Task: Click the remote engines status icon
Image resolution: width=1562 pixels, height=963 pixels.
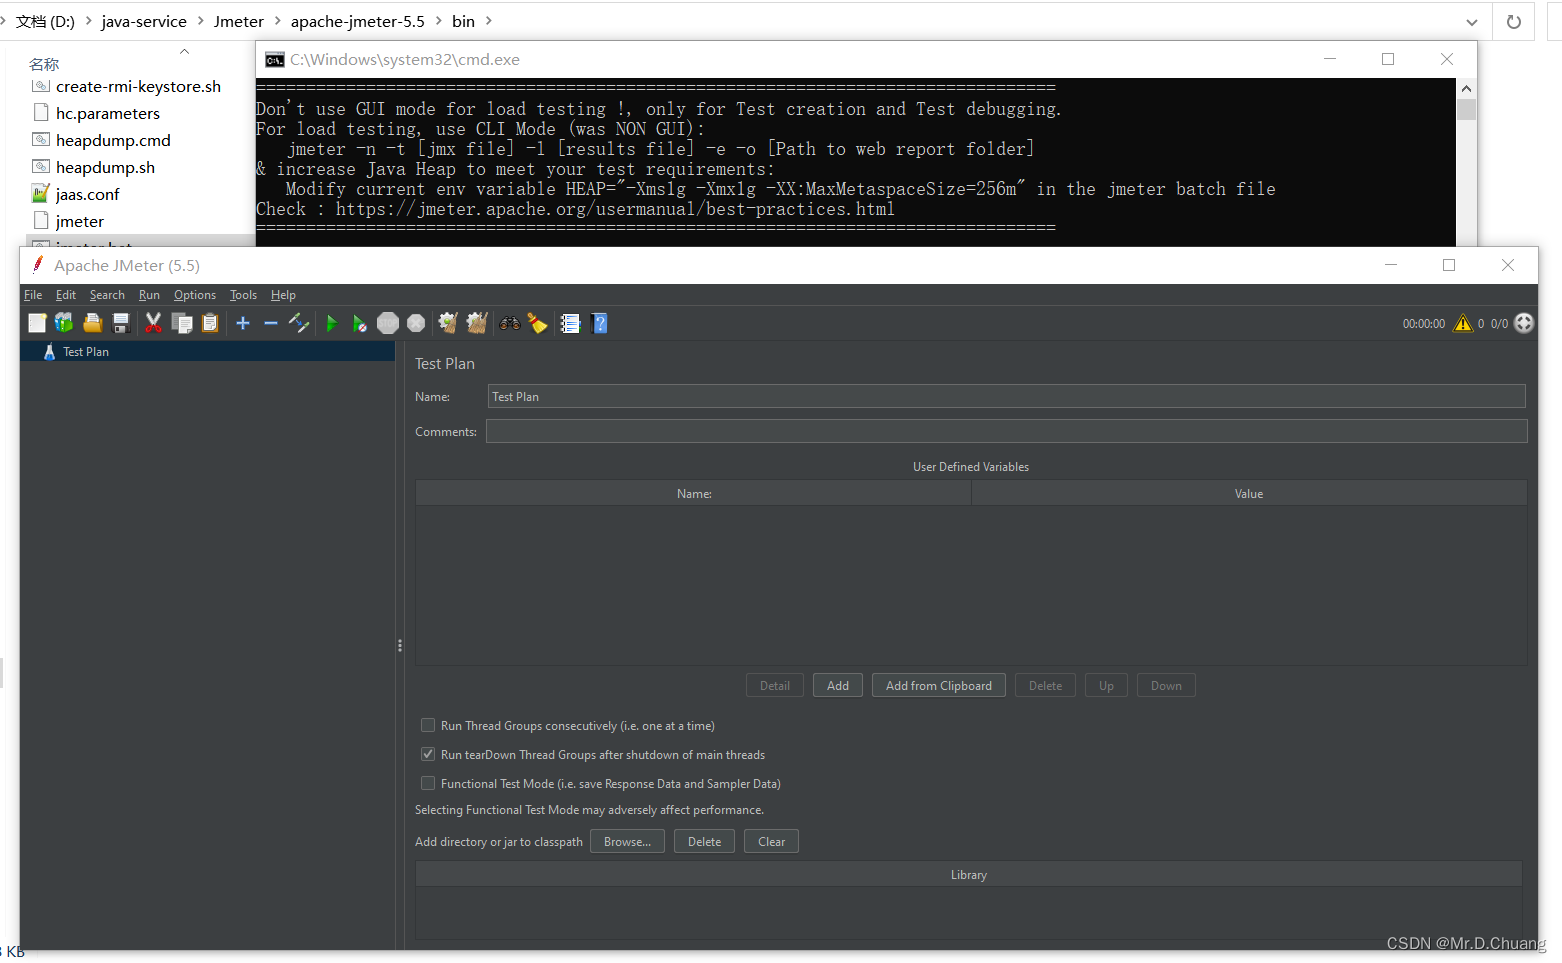Action: 1524,323
